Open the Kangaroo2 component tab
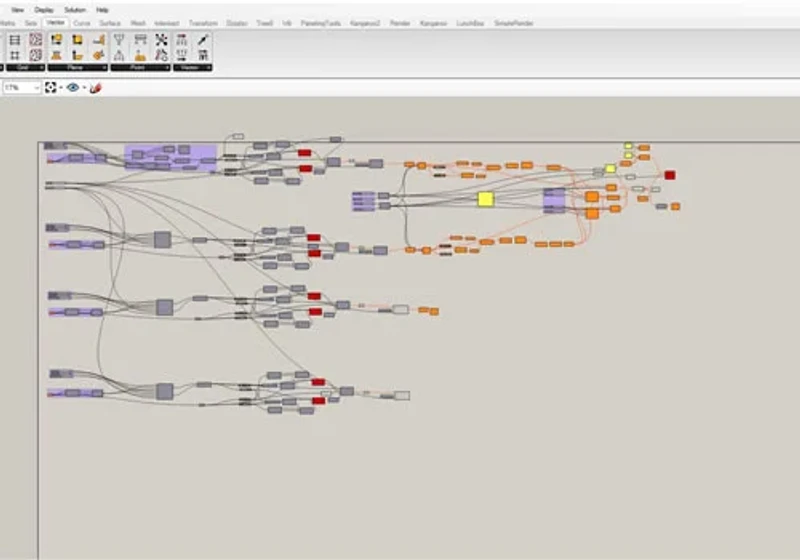The width and height of the screenshot is (800, 560). [x=365, y=23]
